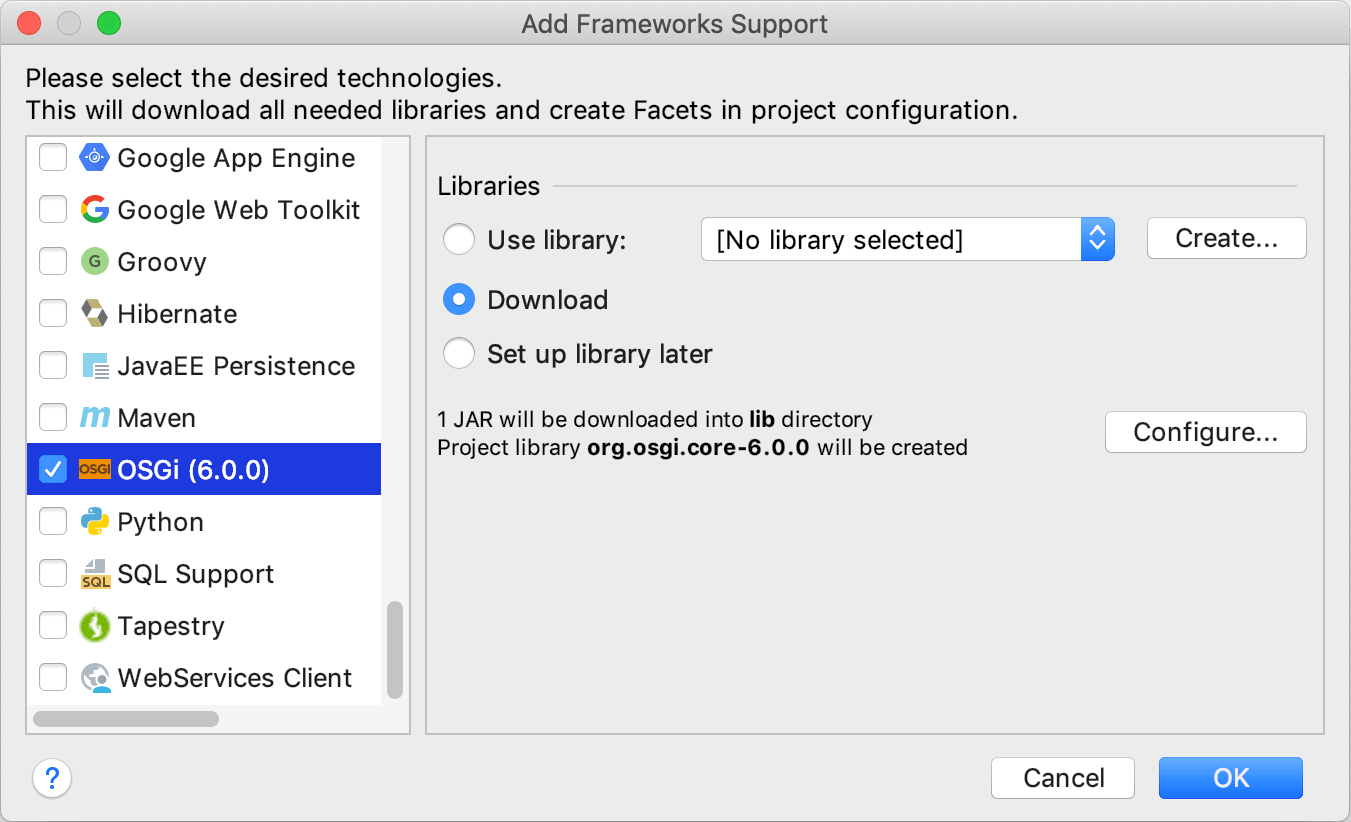Click the Python framework icon
Image resolution: width=1351 pixels, height=822 pixels.
pyautogui.click(x=95, y=522)
